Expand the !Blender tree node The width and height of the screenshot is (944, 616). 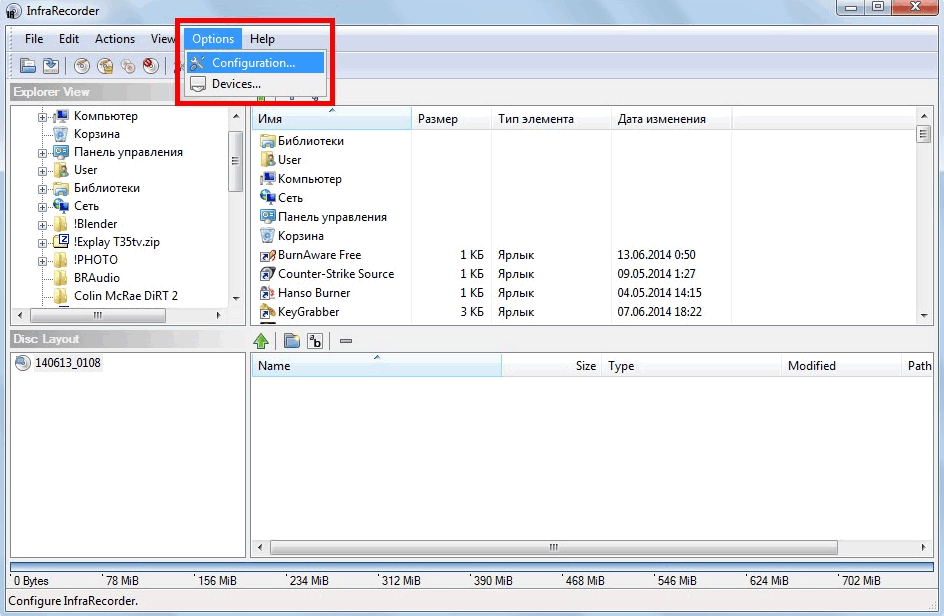(x=42, y=225)
